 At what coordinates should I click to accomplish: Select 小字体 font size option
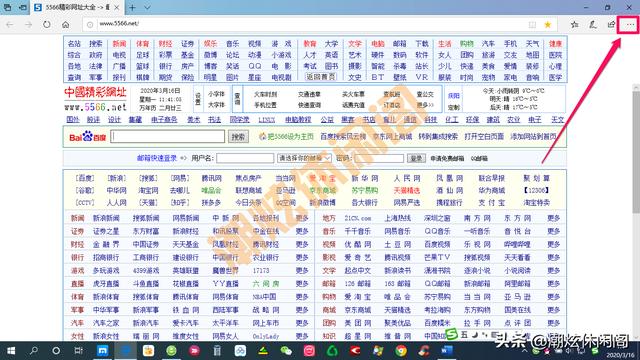216,94
